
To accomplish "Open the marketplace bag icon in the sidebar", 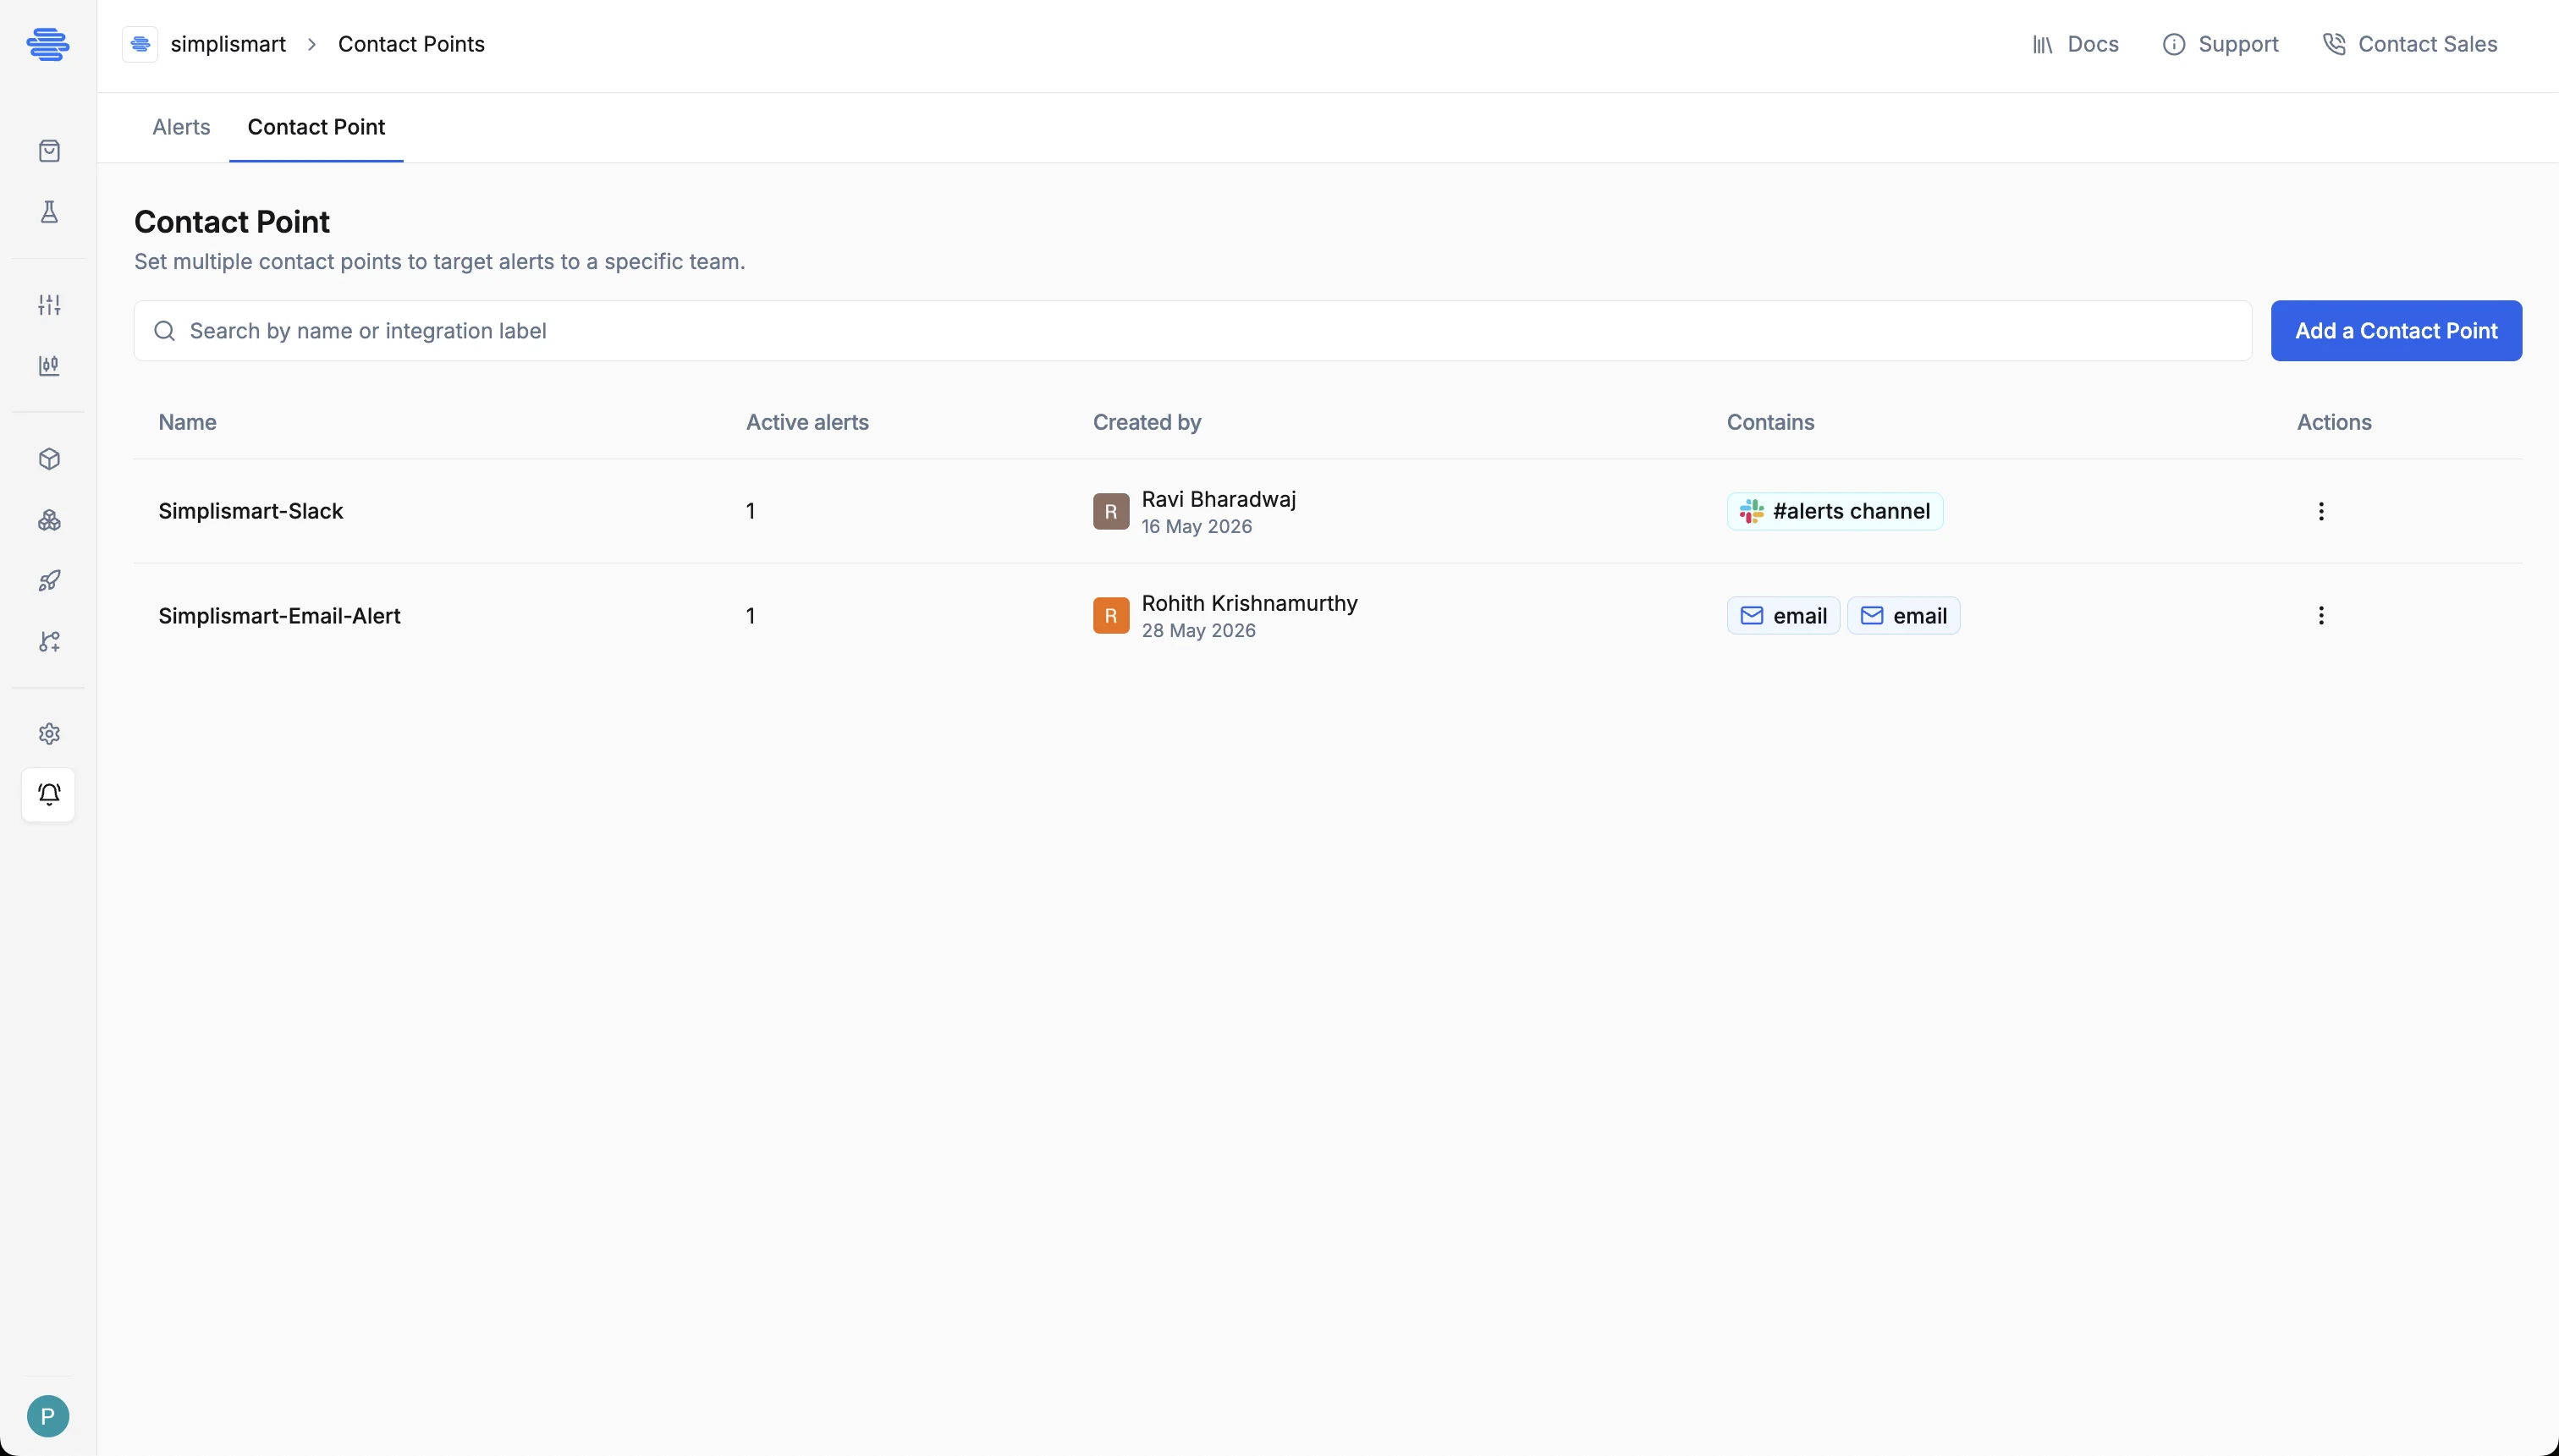I will [x=49, y=151].
